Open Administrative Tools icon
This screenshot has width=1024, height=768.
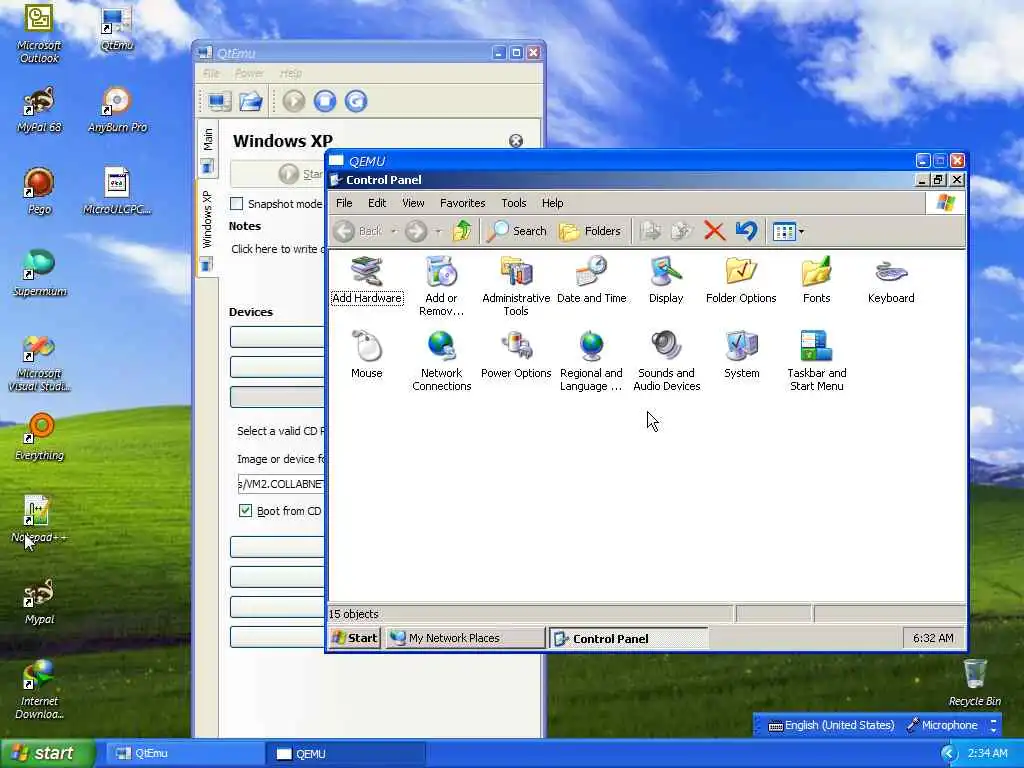pos(516,286)
